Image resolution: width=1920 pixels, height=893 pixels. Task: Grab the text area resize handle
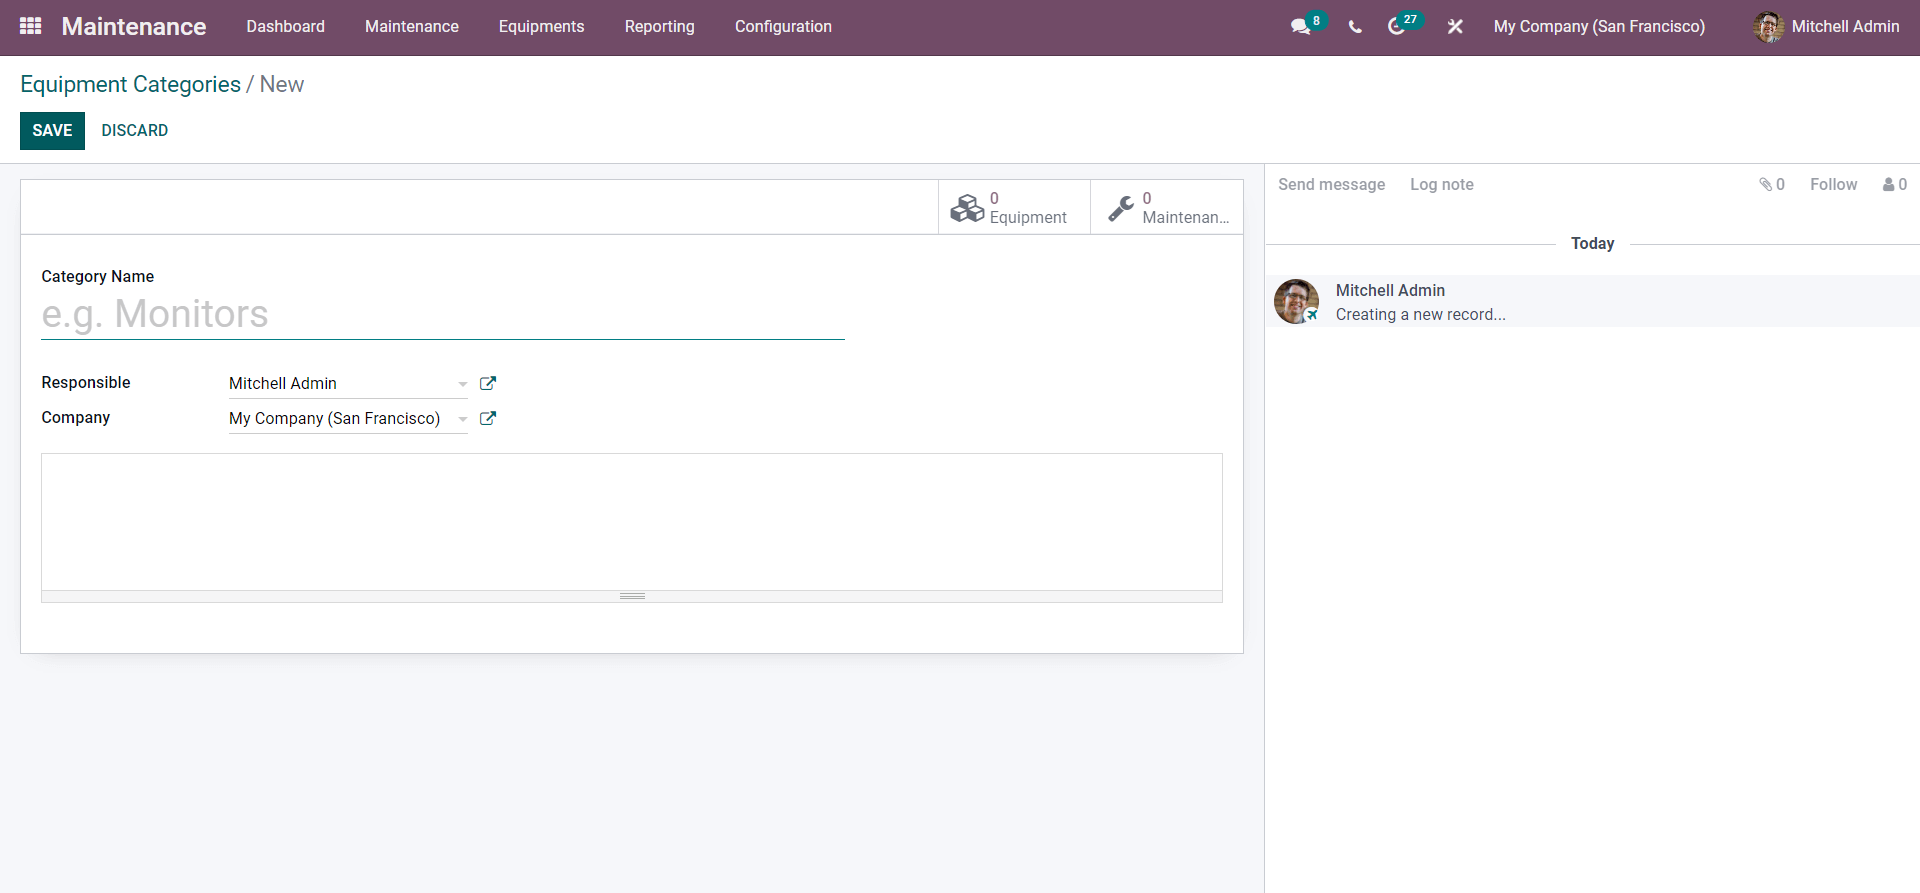pyautogui.click(x=632, y=596)
